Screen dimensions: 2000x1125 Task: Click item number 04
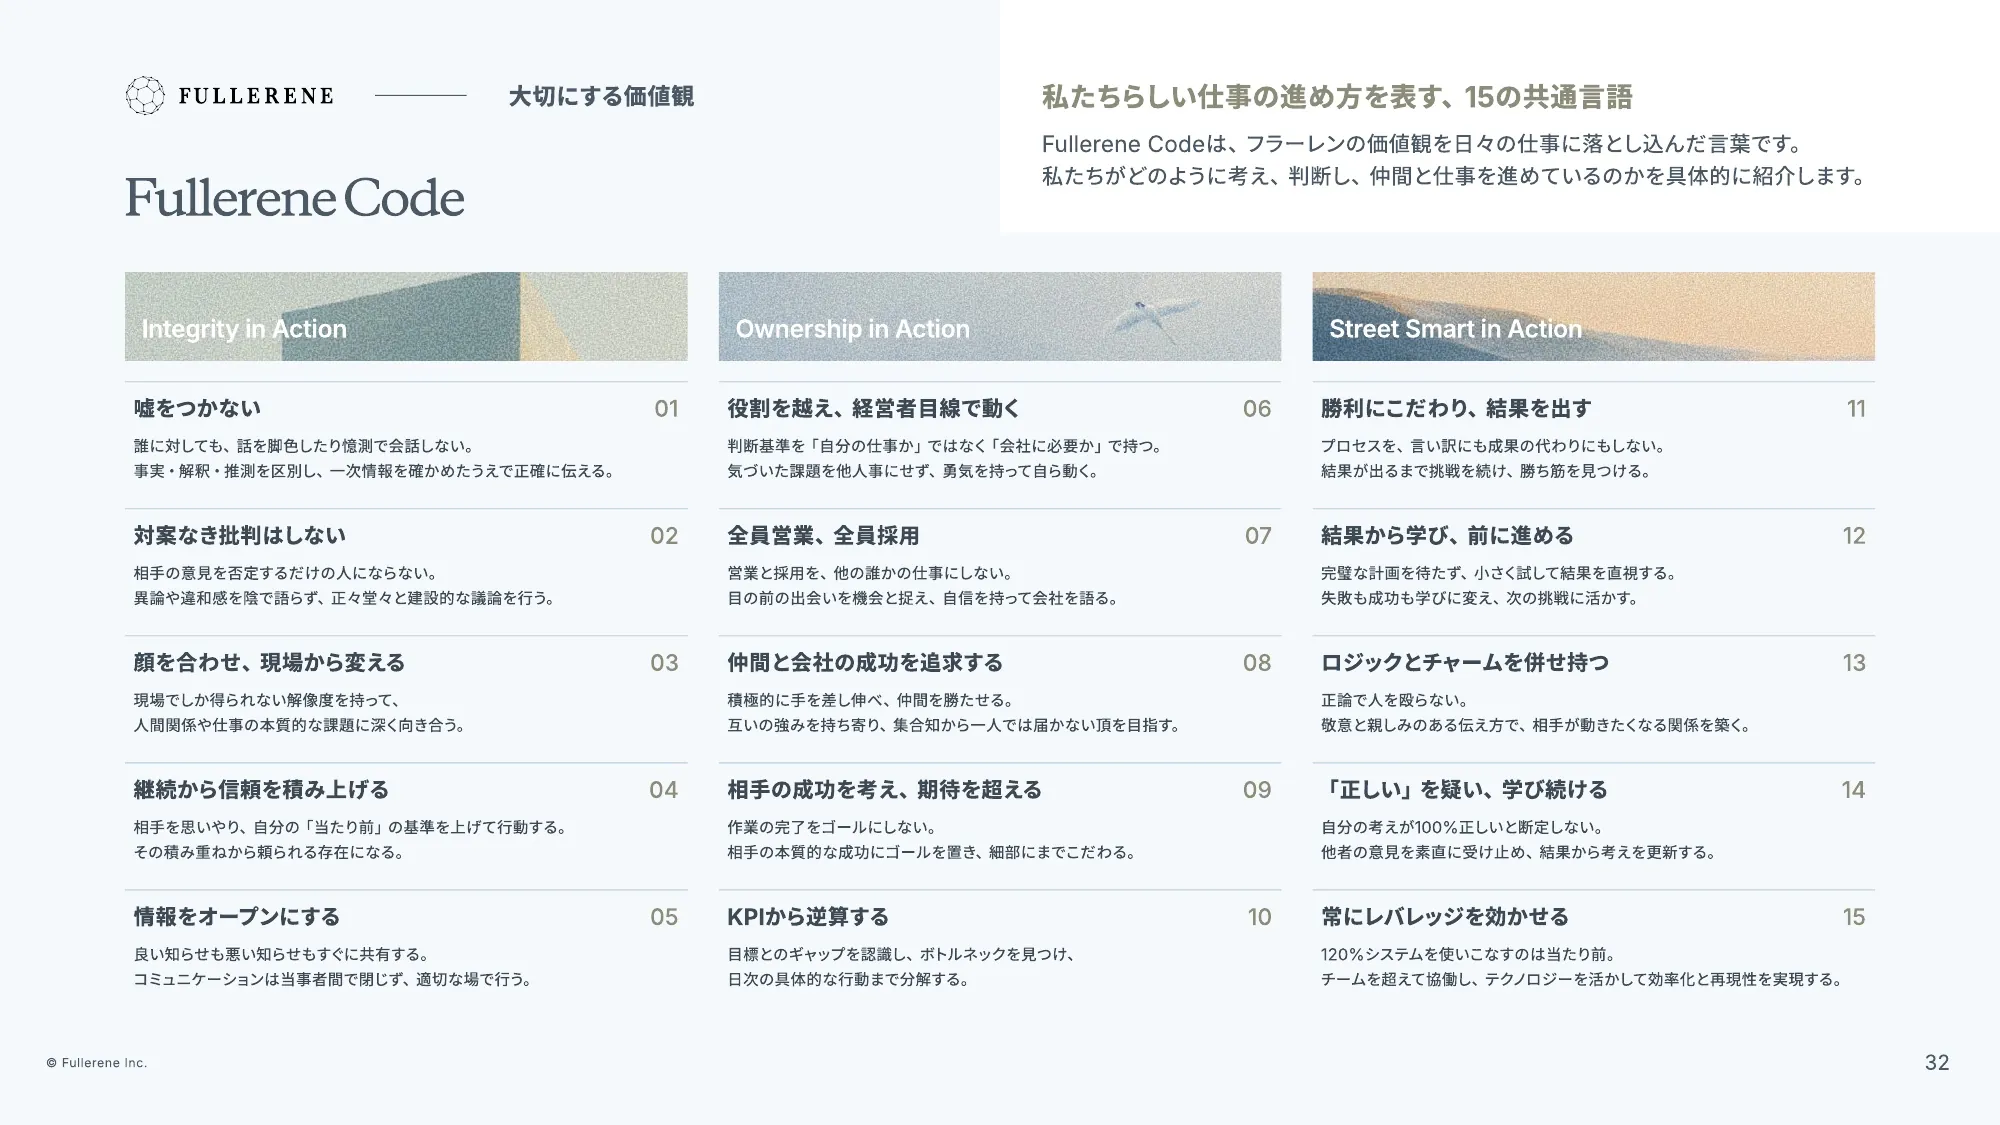point(664,789)
